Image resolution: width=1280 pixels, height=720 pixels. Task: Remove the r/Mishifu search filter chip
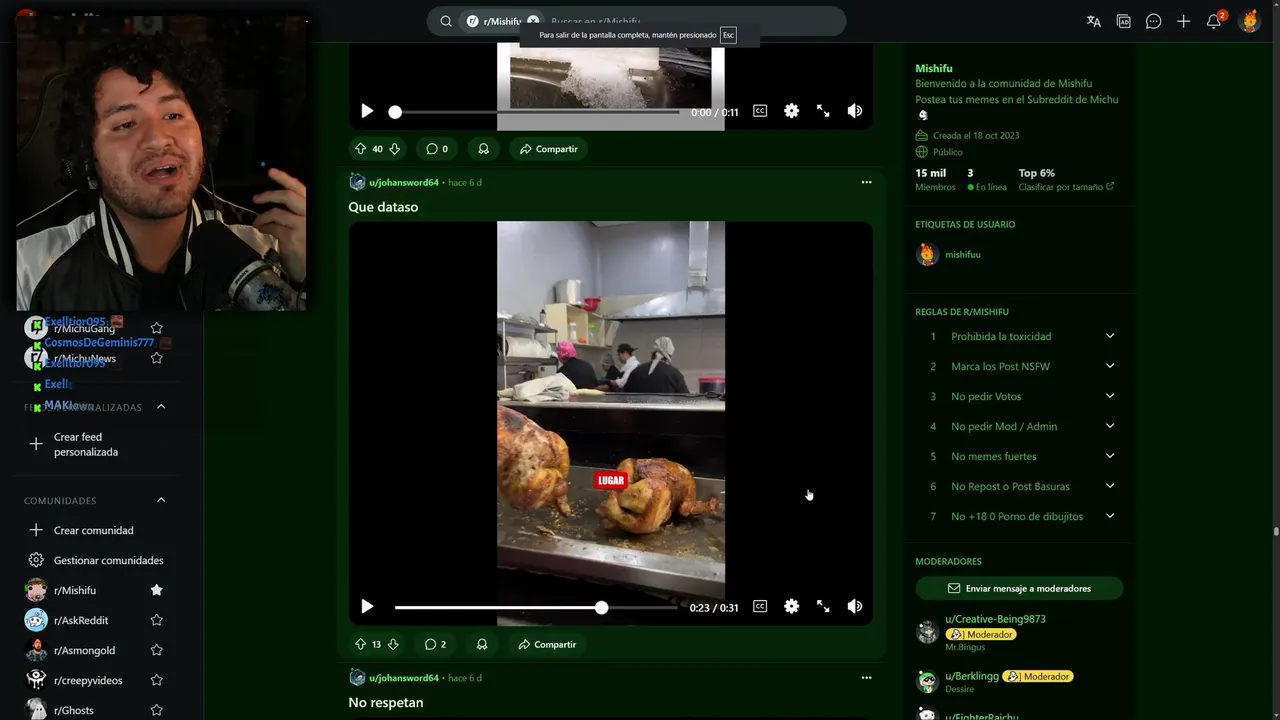click(x=533, y=21)
